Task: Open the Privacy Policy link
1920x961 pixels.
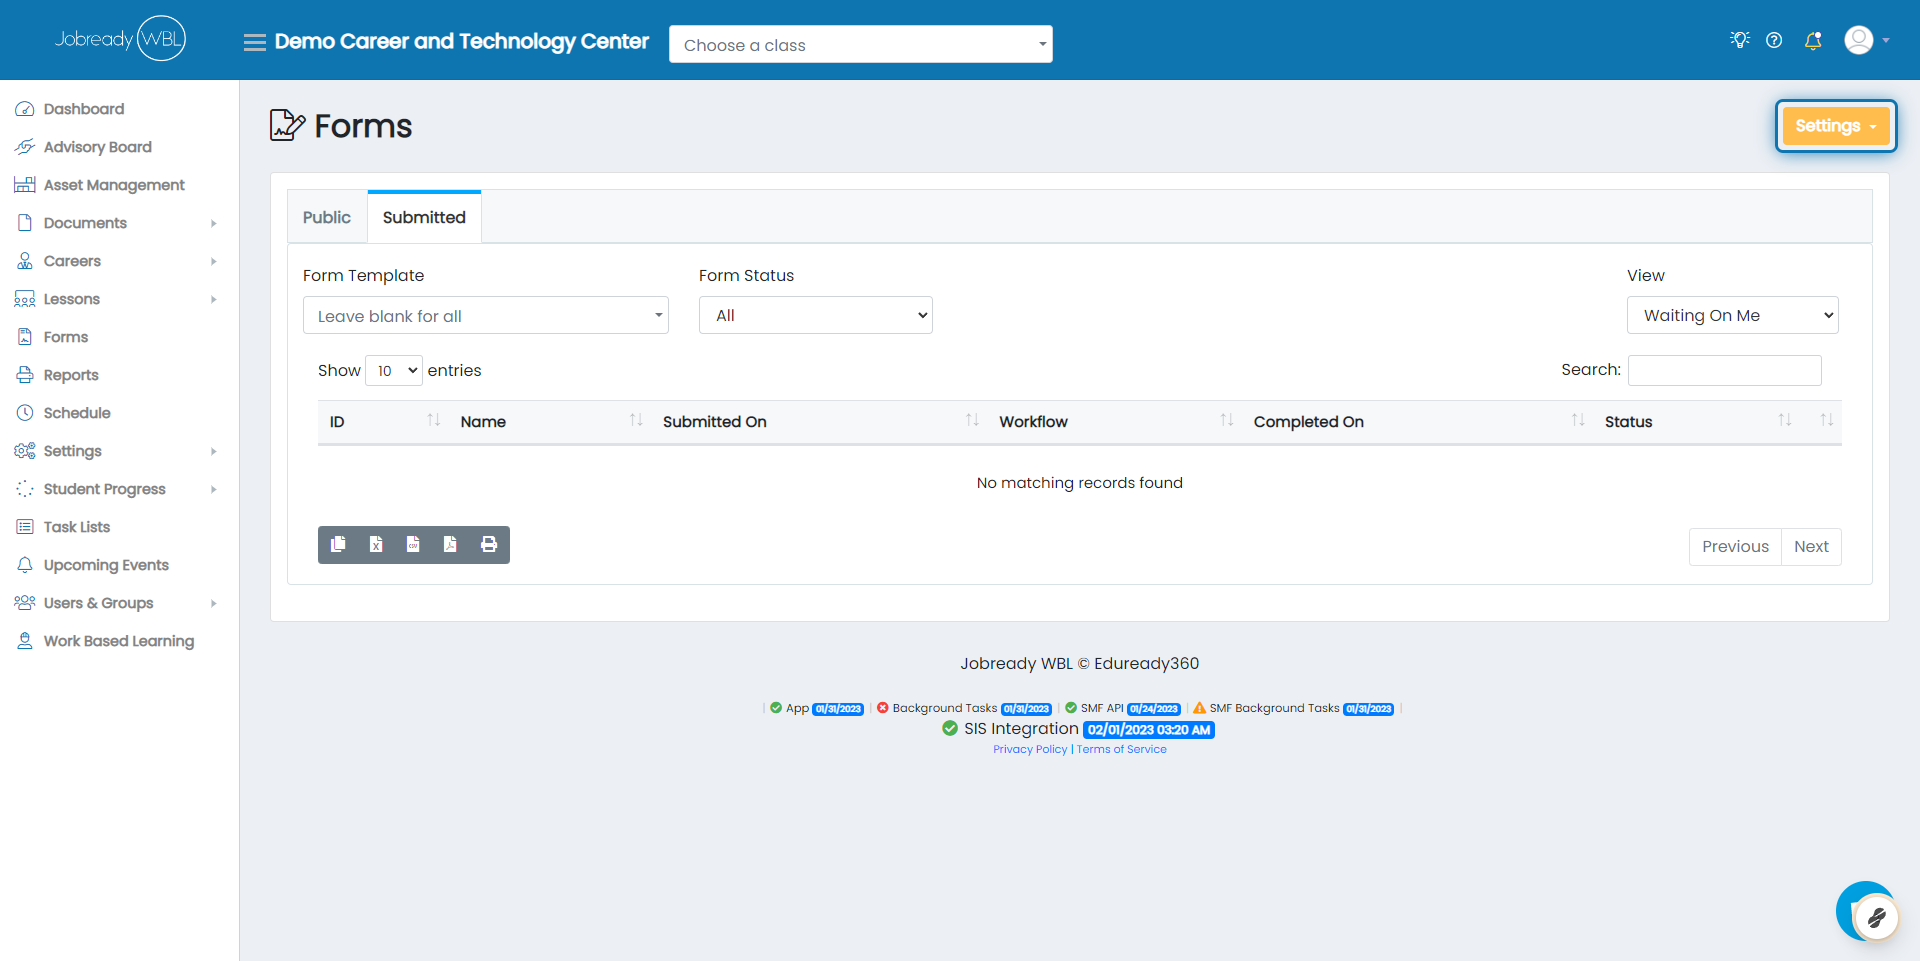Action: 1030,749
